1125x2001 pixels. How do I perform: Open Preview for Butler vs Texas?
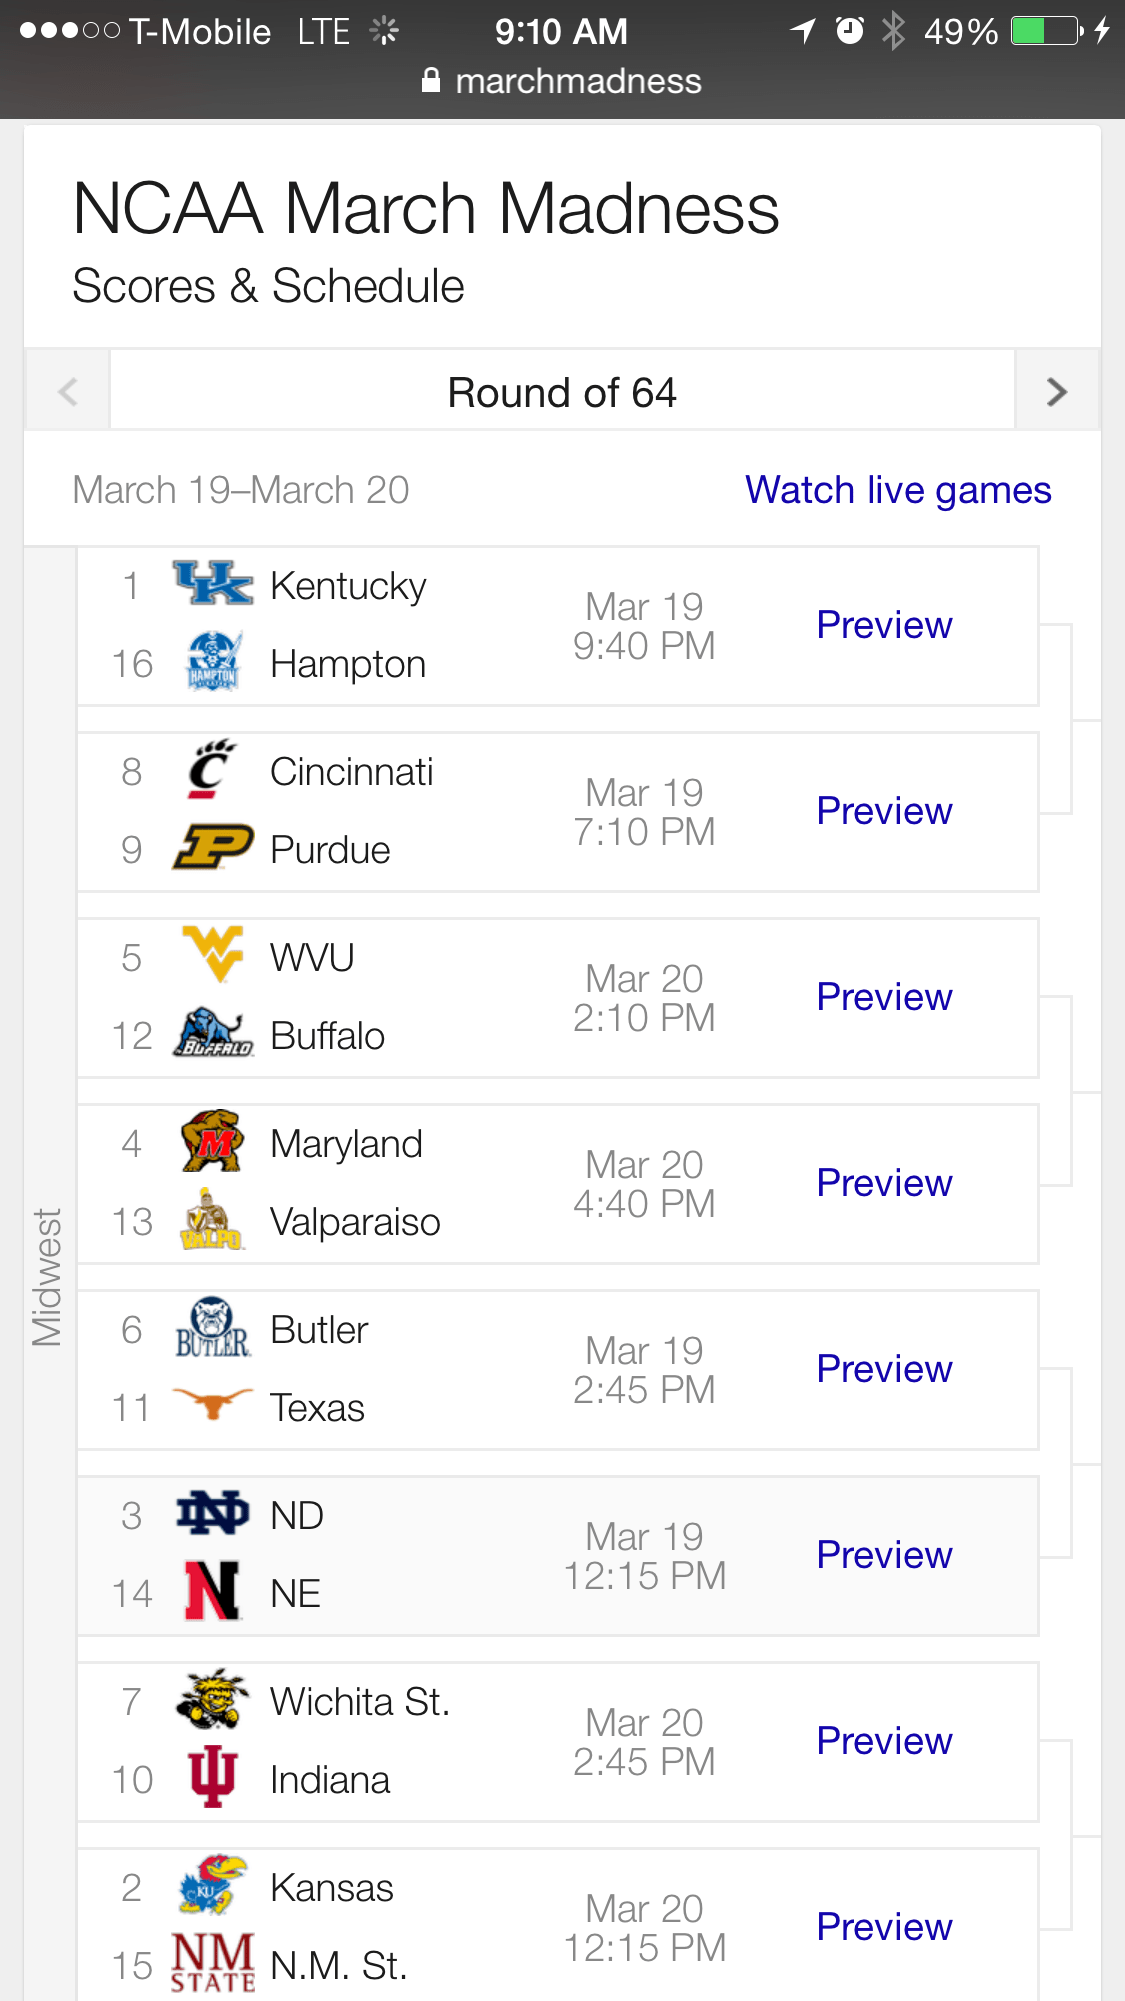pyautogui.click(x=884, y=1369)
